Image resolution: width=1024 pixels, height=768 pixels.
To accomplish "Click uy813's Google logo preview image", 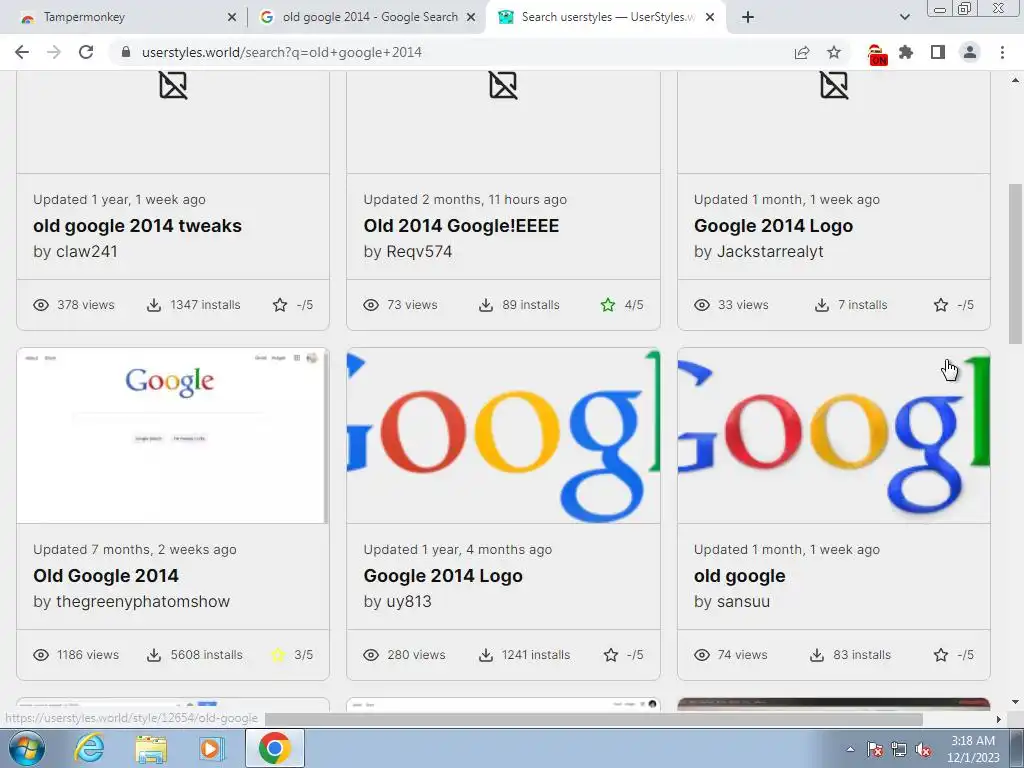I will pos(504,436).
